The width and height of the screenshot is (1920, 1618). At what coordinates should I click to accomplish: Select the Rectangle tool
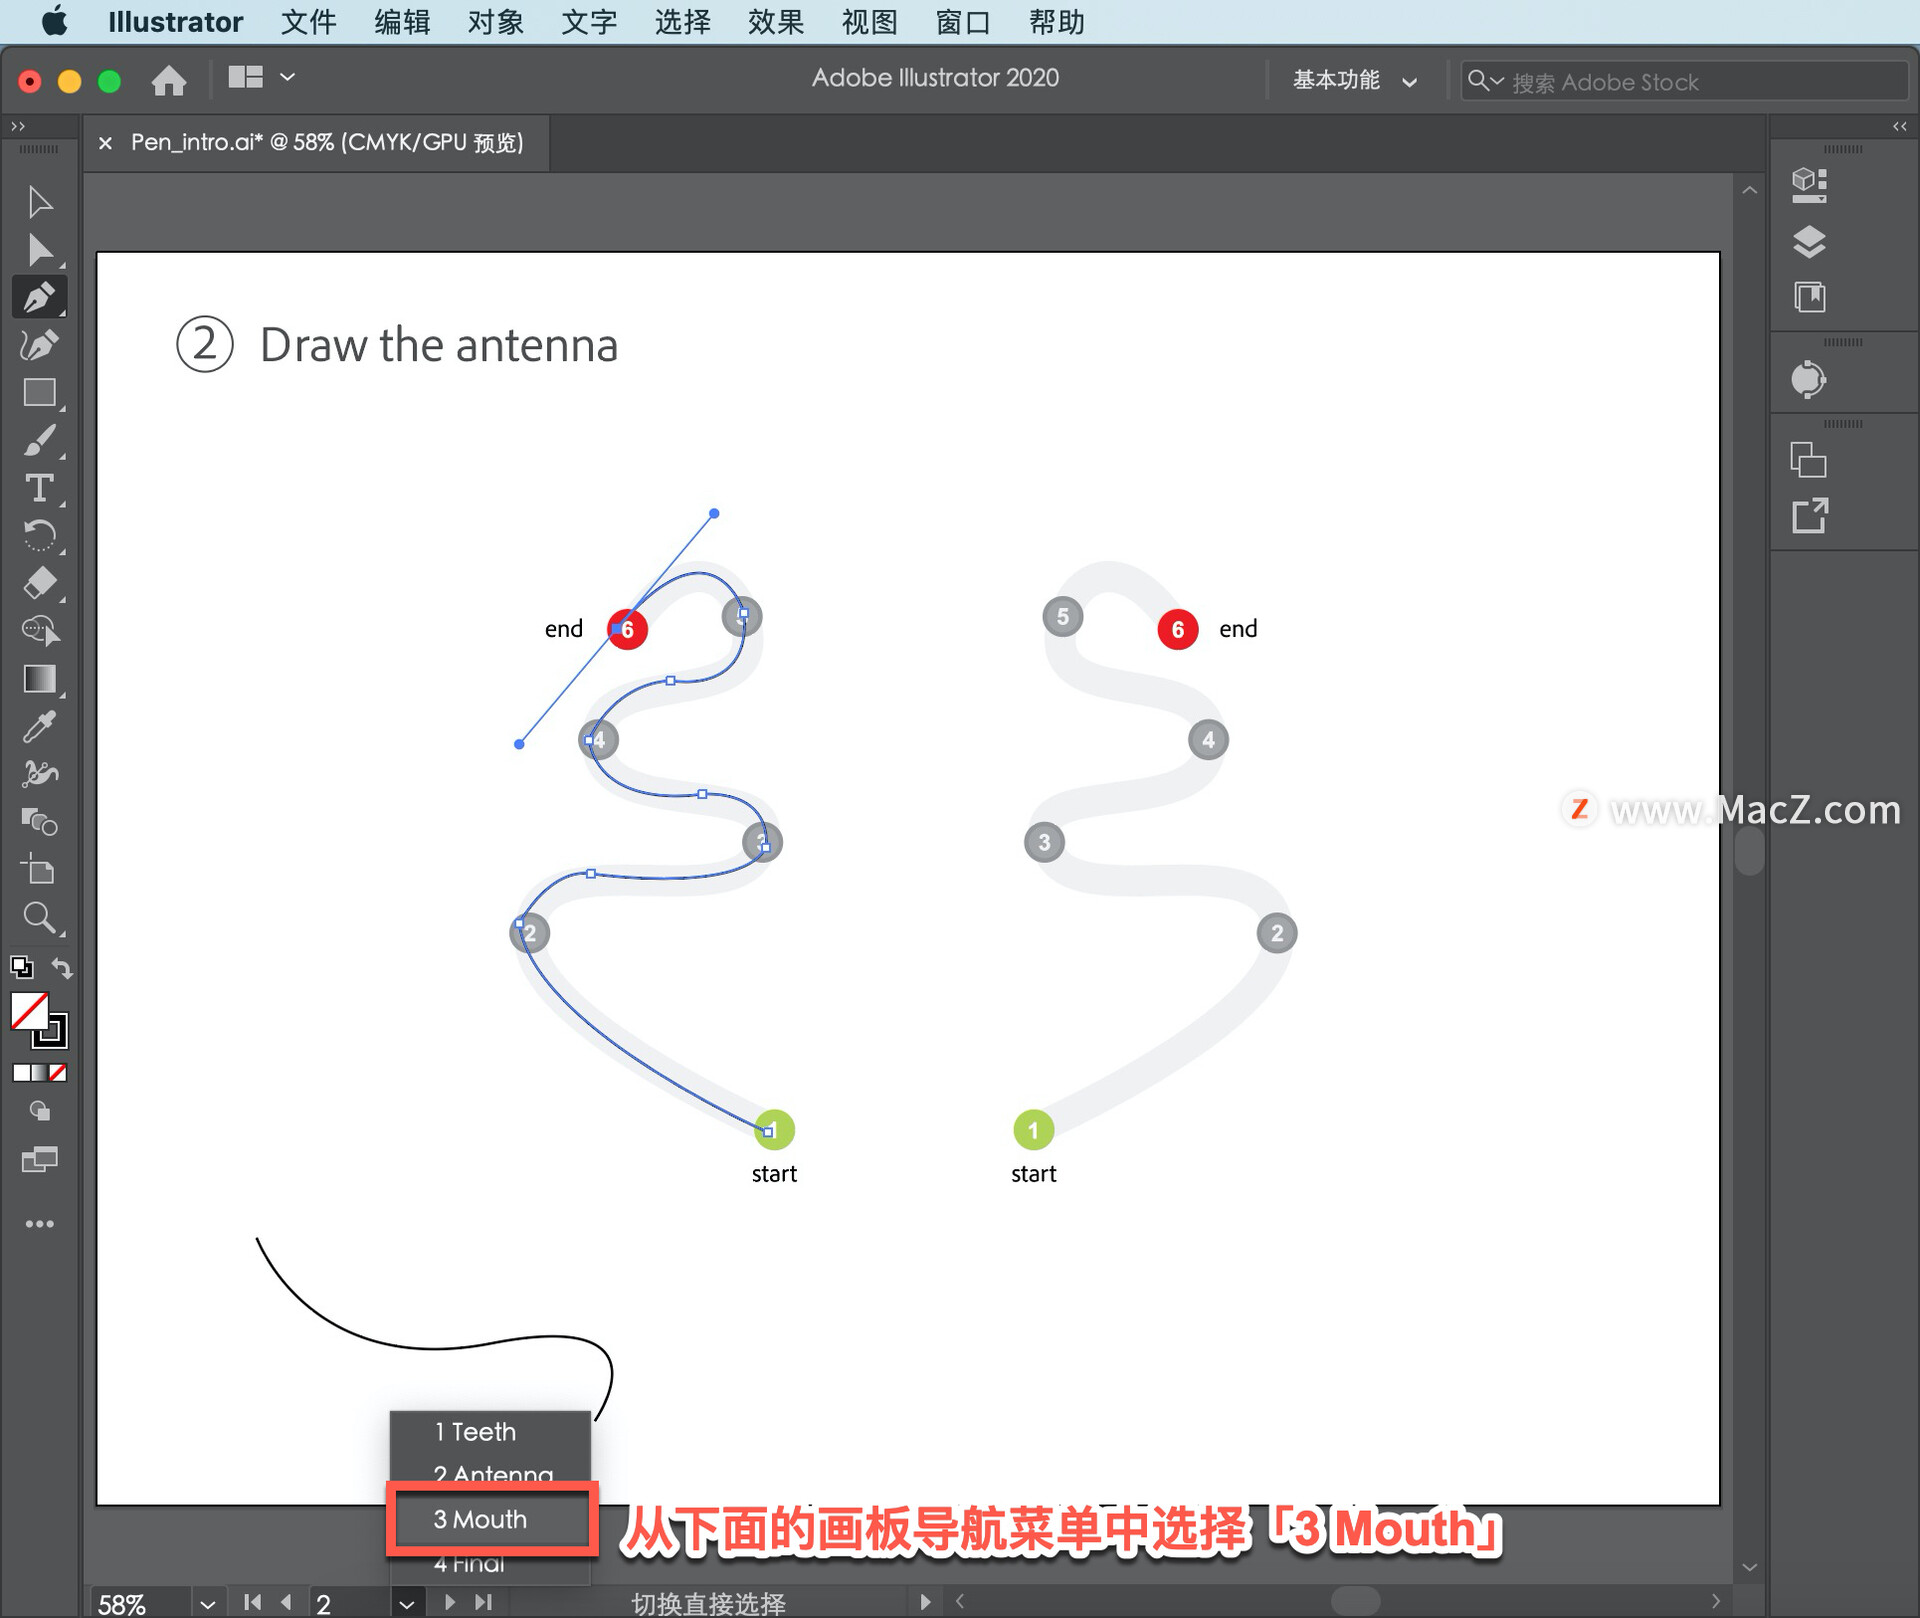(39, 393)
